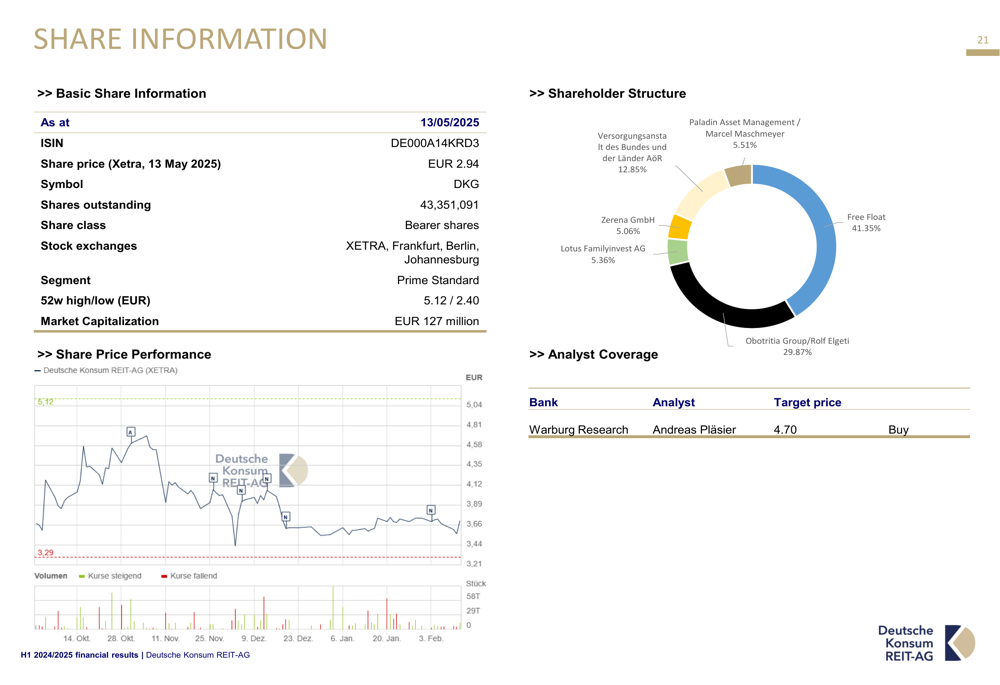Click the target price '4.70'

click(785, 430)
